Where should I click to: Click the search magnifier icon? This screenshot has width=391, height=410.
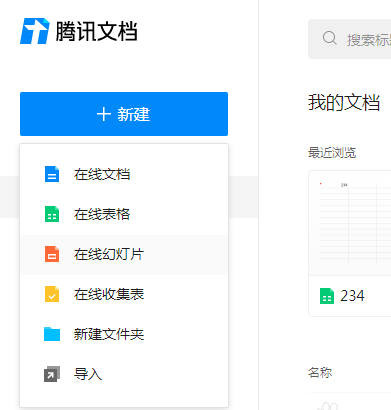pyautogui.click(x=330, y=38)
